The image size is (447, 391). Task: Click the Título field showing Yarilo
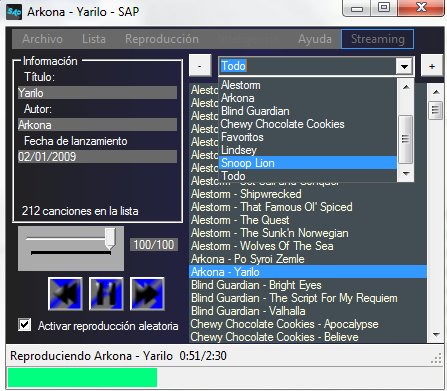tap(97, 93)
